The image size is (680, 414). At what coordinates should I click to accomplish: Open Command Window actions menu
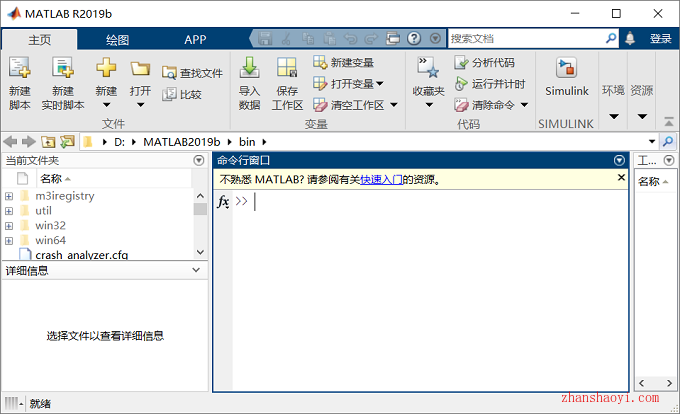coord(619,160)
